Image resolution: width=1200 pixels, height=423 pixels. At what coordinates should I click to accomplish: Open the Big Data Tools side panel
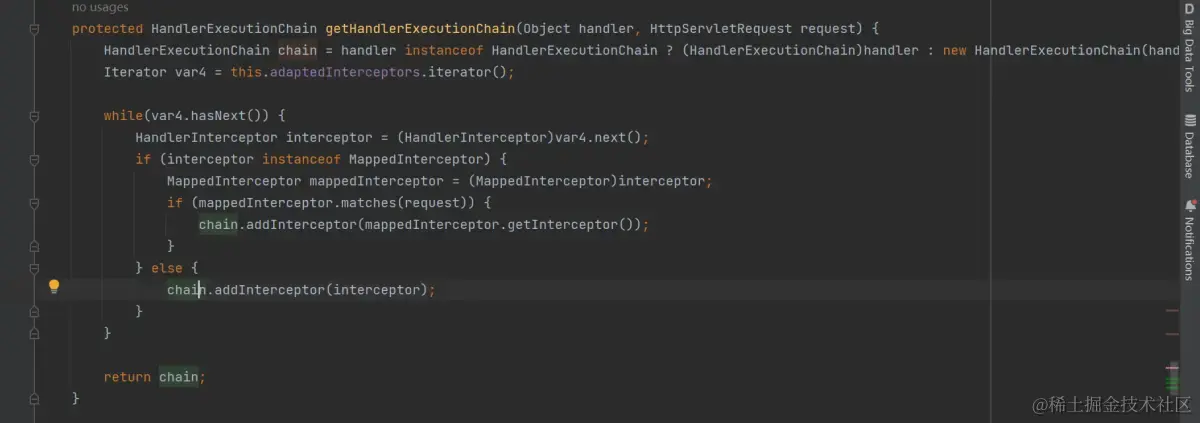(x=1189, y=47)
